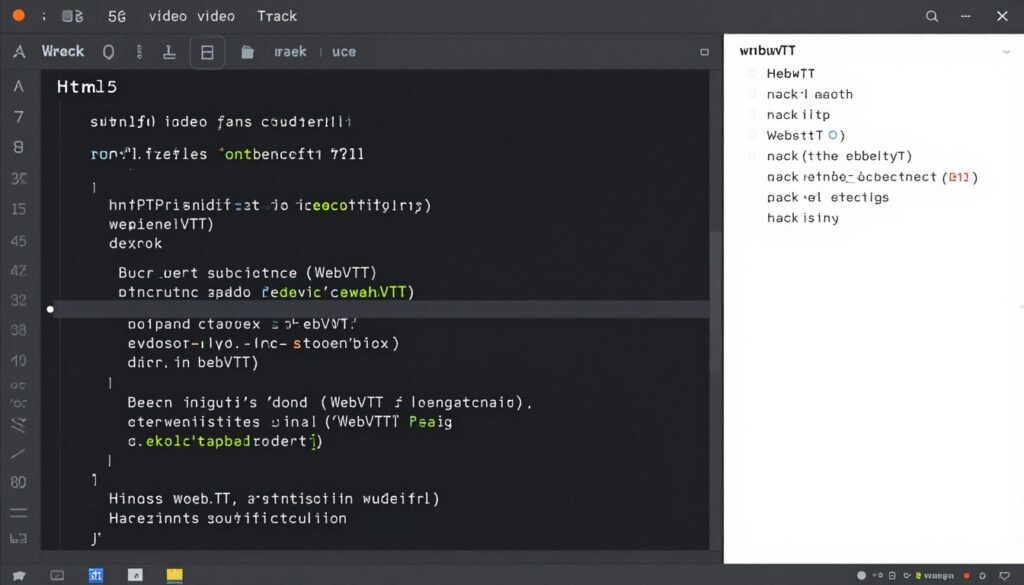This screenshot has height=585, width=1024.
Task: Click the white circle status icon bottom right
Action: coord(861,576)
